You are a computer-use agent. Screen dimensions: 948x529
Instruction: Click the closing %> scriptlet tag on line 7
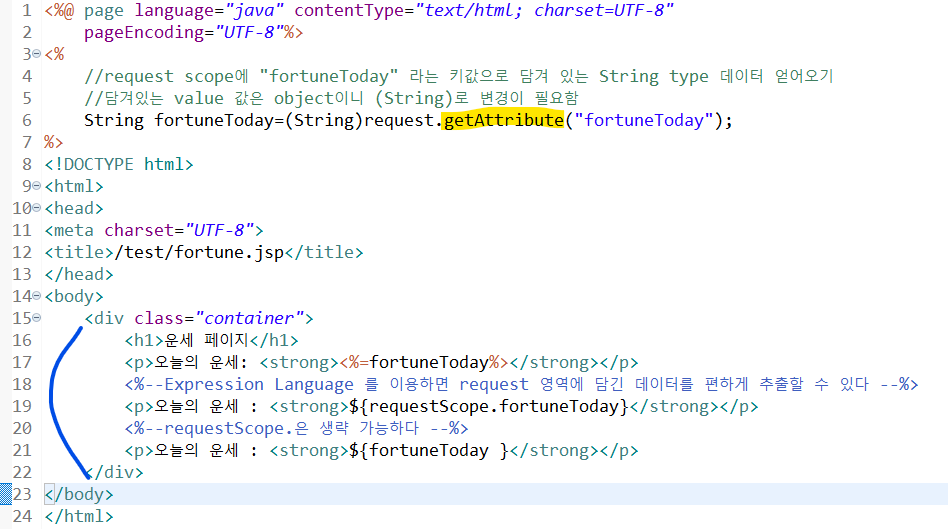[53, 142]
